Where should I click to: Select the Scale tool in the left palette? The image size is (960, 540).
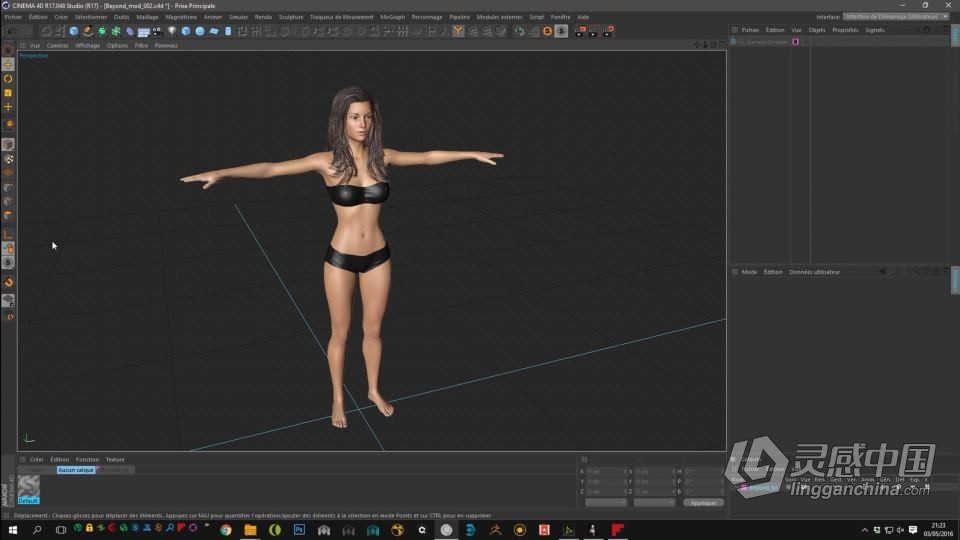point(8,93)
